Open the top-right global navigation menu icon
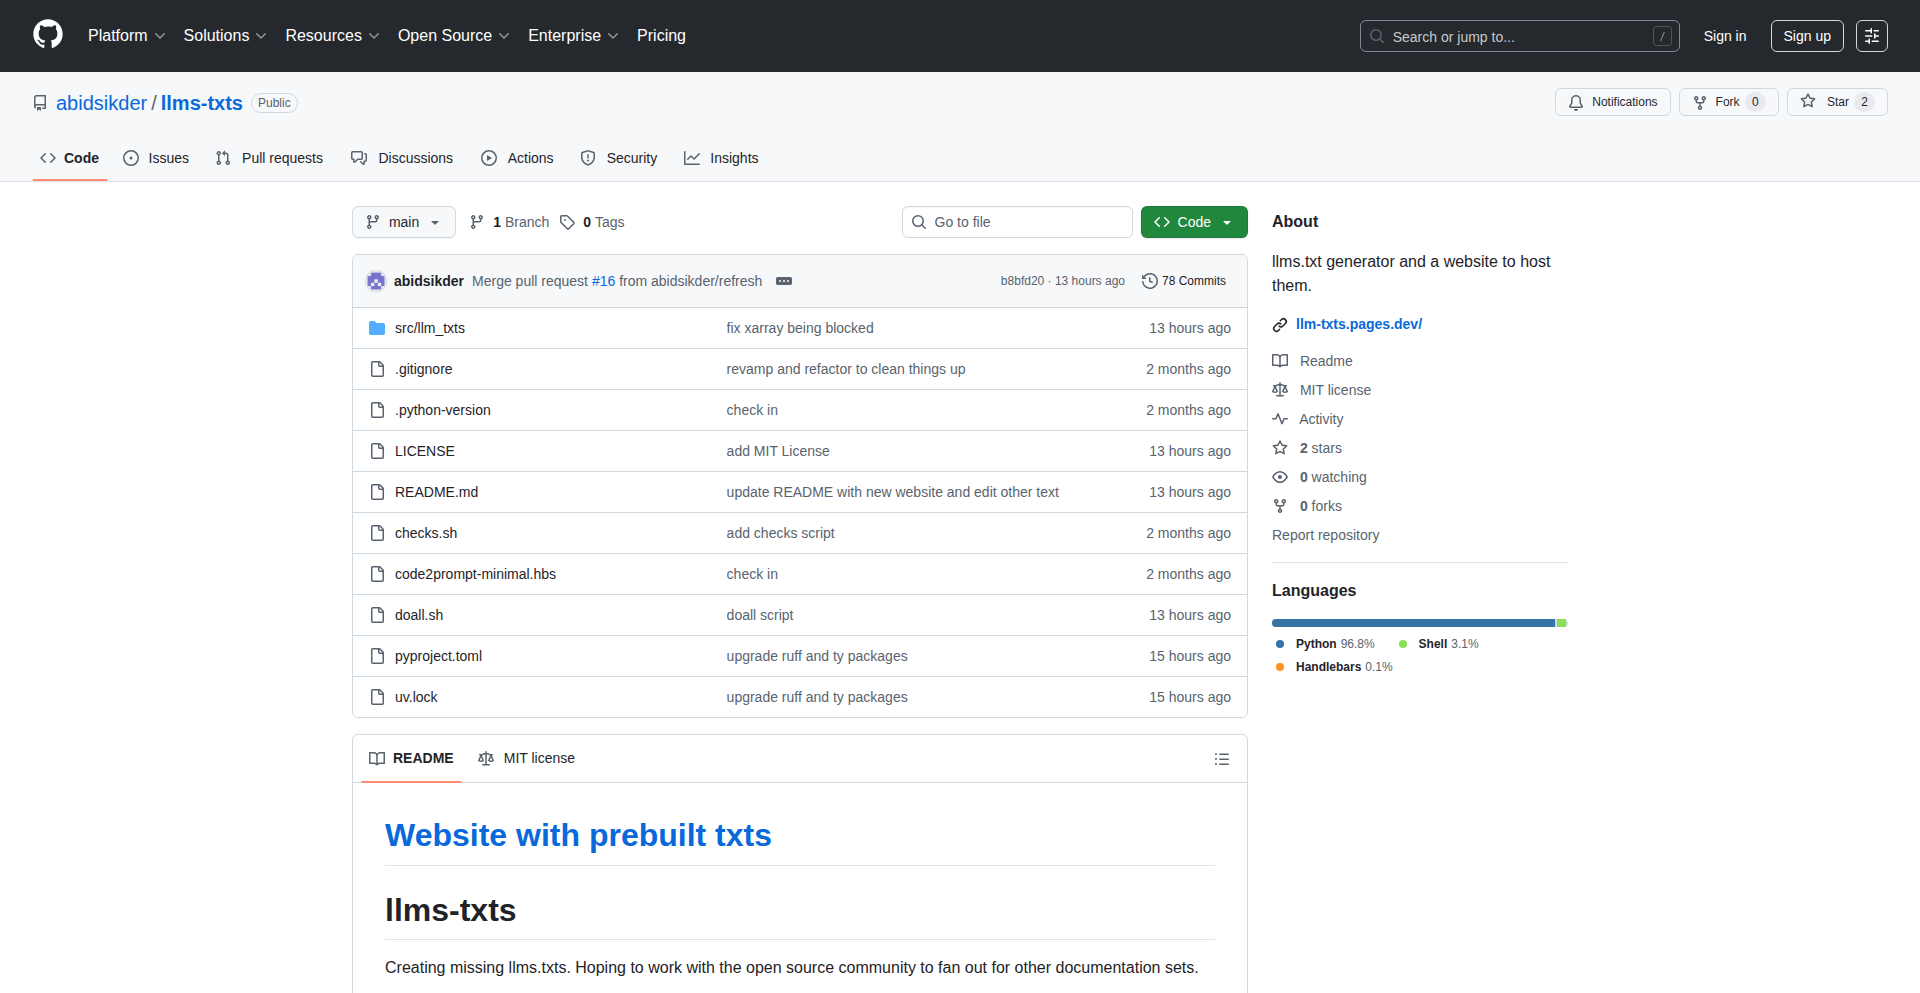 tap(1871, 36)
